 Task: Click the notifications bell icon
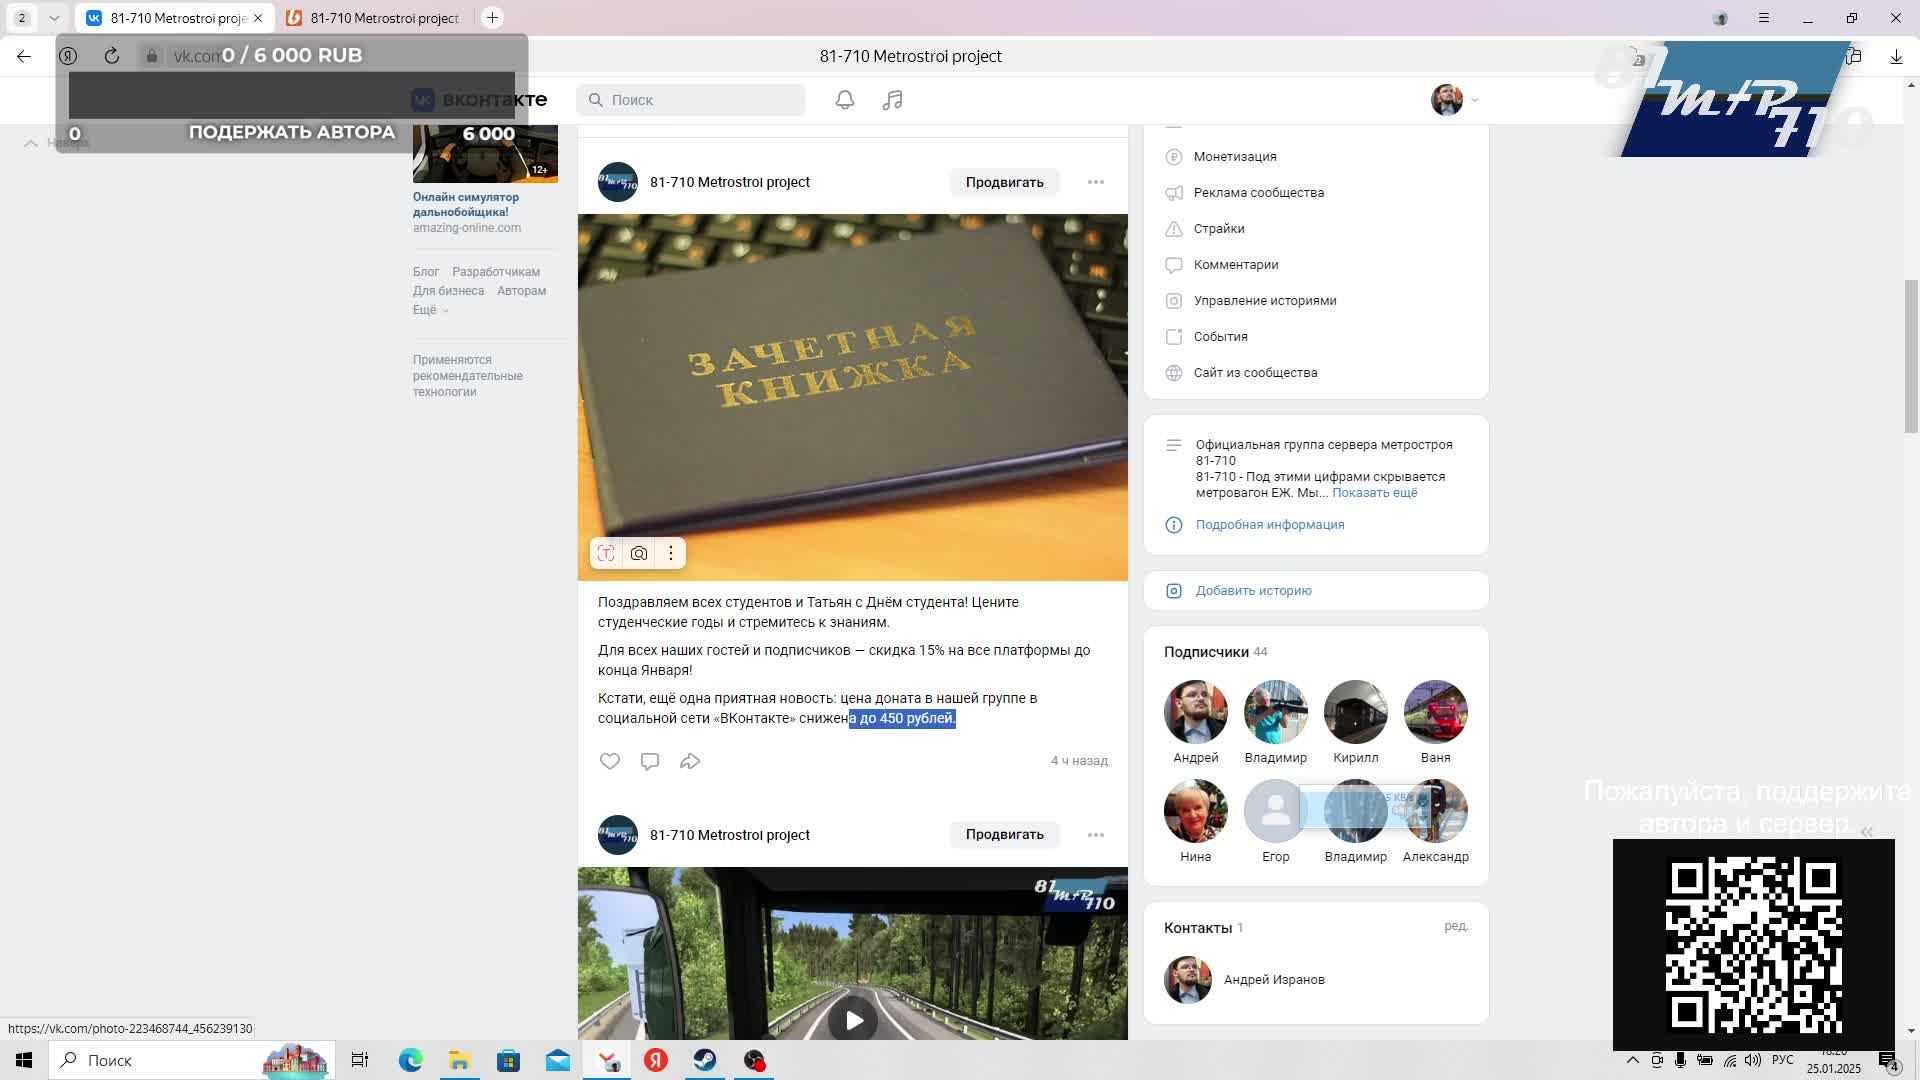(x=845, y=100)
